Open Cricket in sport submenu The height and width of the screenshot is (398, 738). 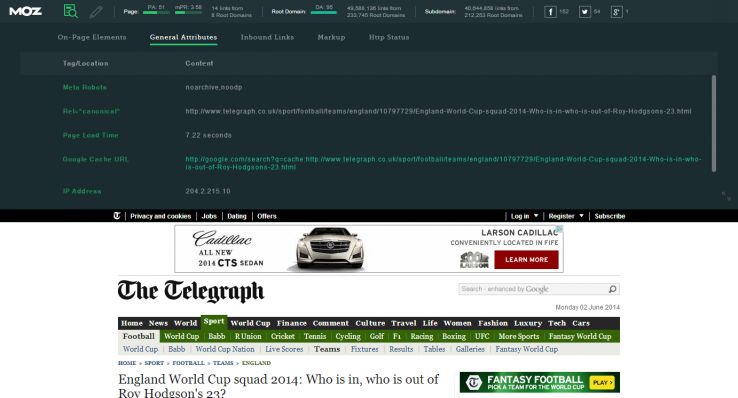283,336
